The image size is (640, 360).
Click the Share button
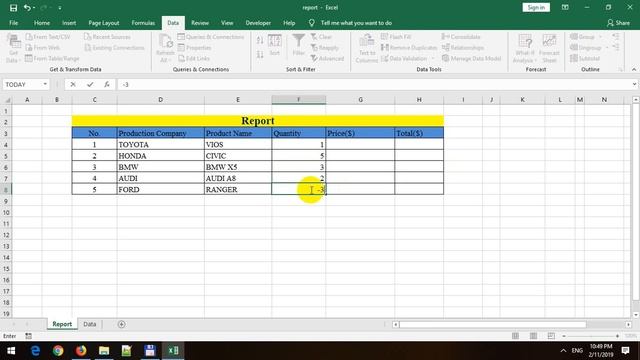(618, 23)
